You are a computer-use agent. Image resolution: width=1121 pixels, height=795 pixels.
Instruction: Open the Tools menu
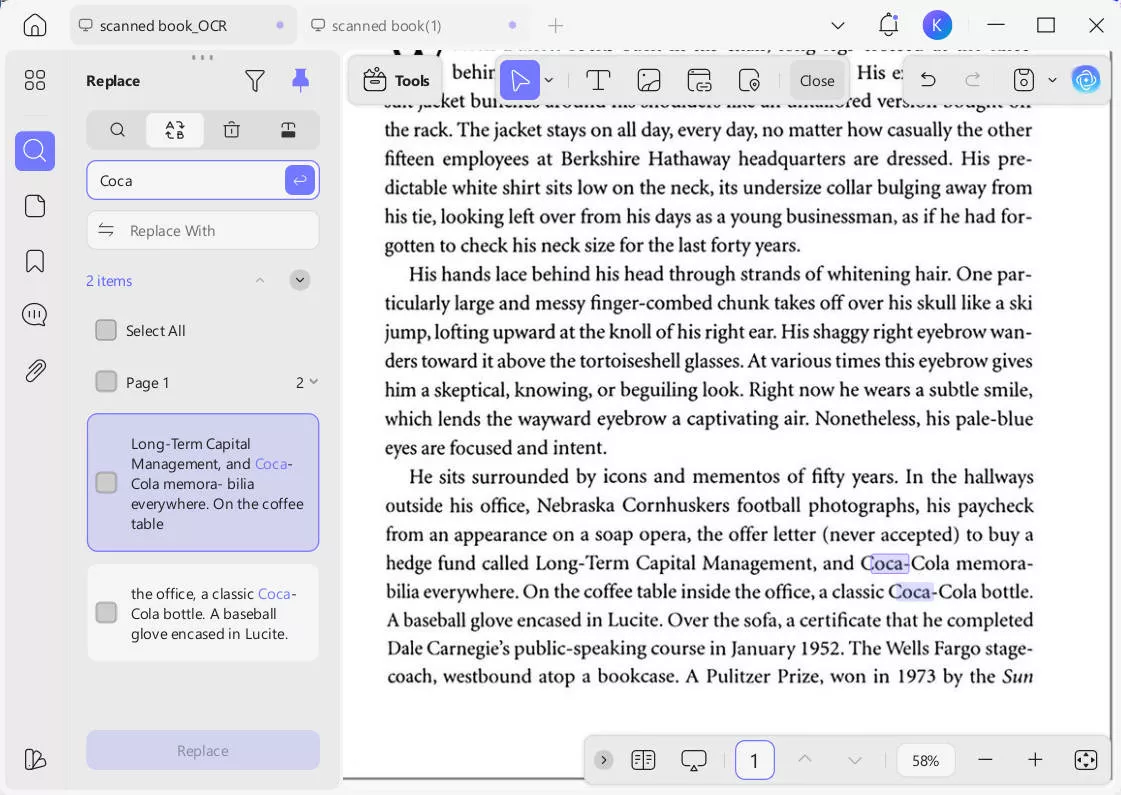tap(396, 80)
